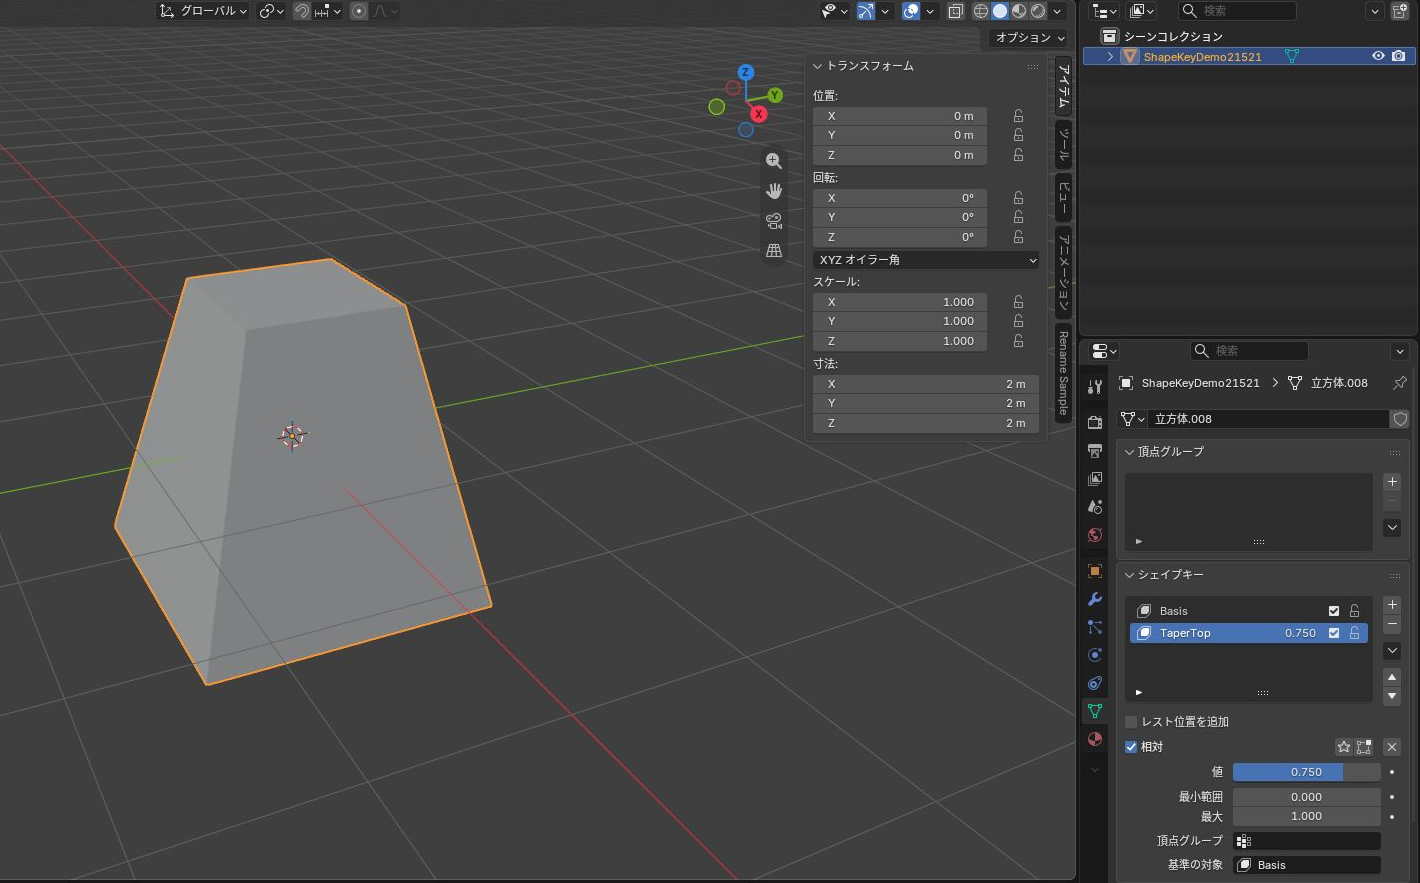Open the Object Constraints tab icon

click(x=1095, y=683)
